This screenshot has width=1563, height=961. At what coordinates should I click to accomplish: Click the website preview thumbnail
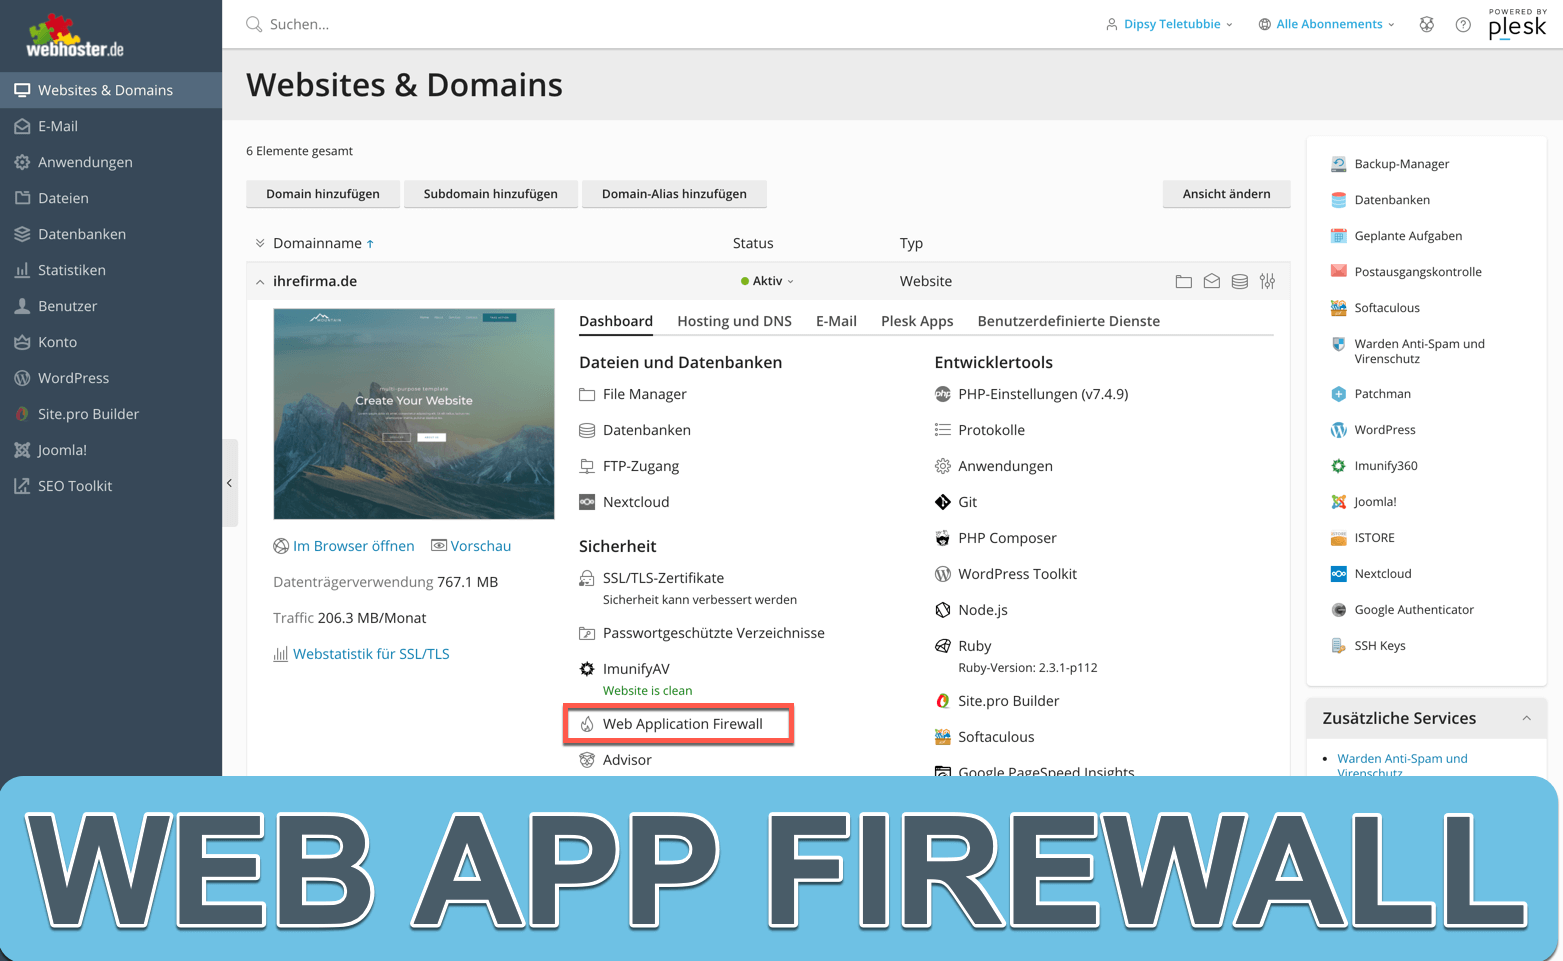pyautogui.click(x=414, y=414)
